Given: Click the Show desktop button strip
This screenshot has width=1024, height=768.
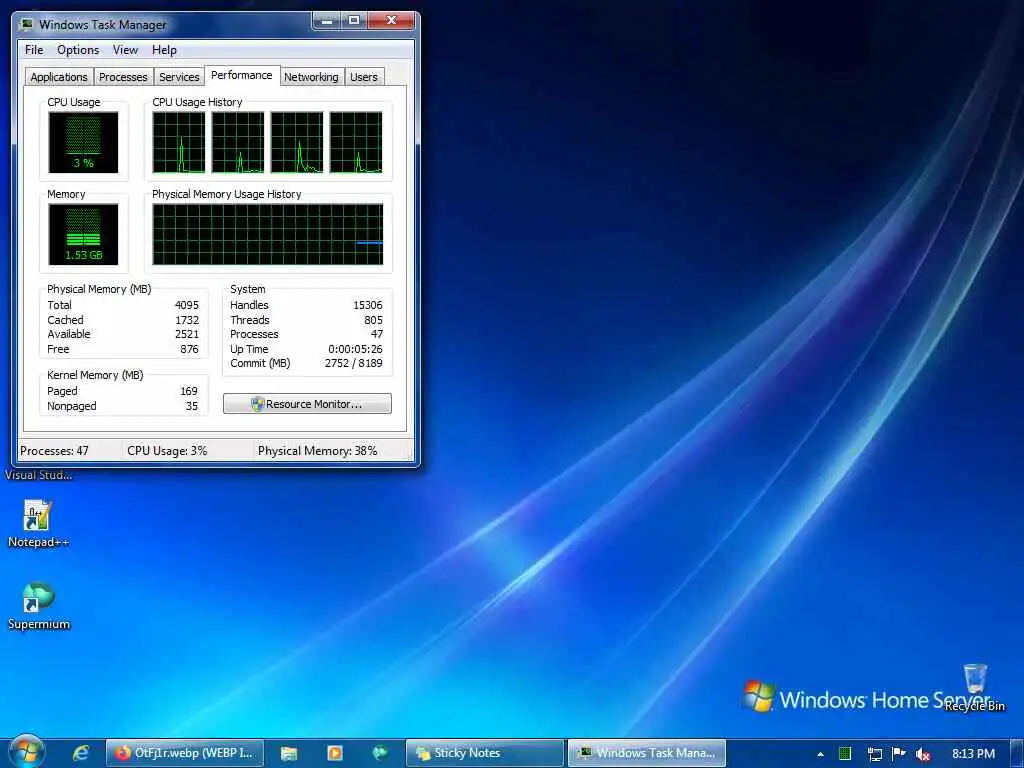Looking at the screenshot, I should [x=1017, y=754].
